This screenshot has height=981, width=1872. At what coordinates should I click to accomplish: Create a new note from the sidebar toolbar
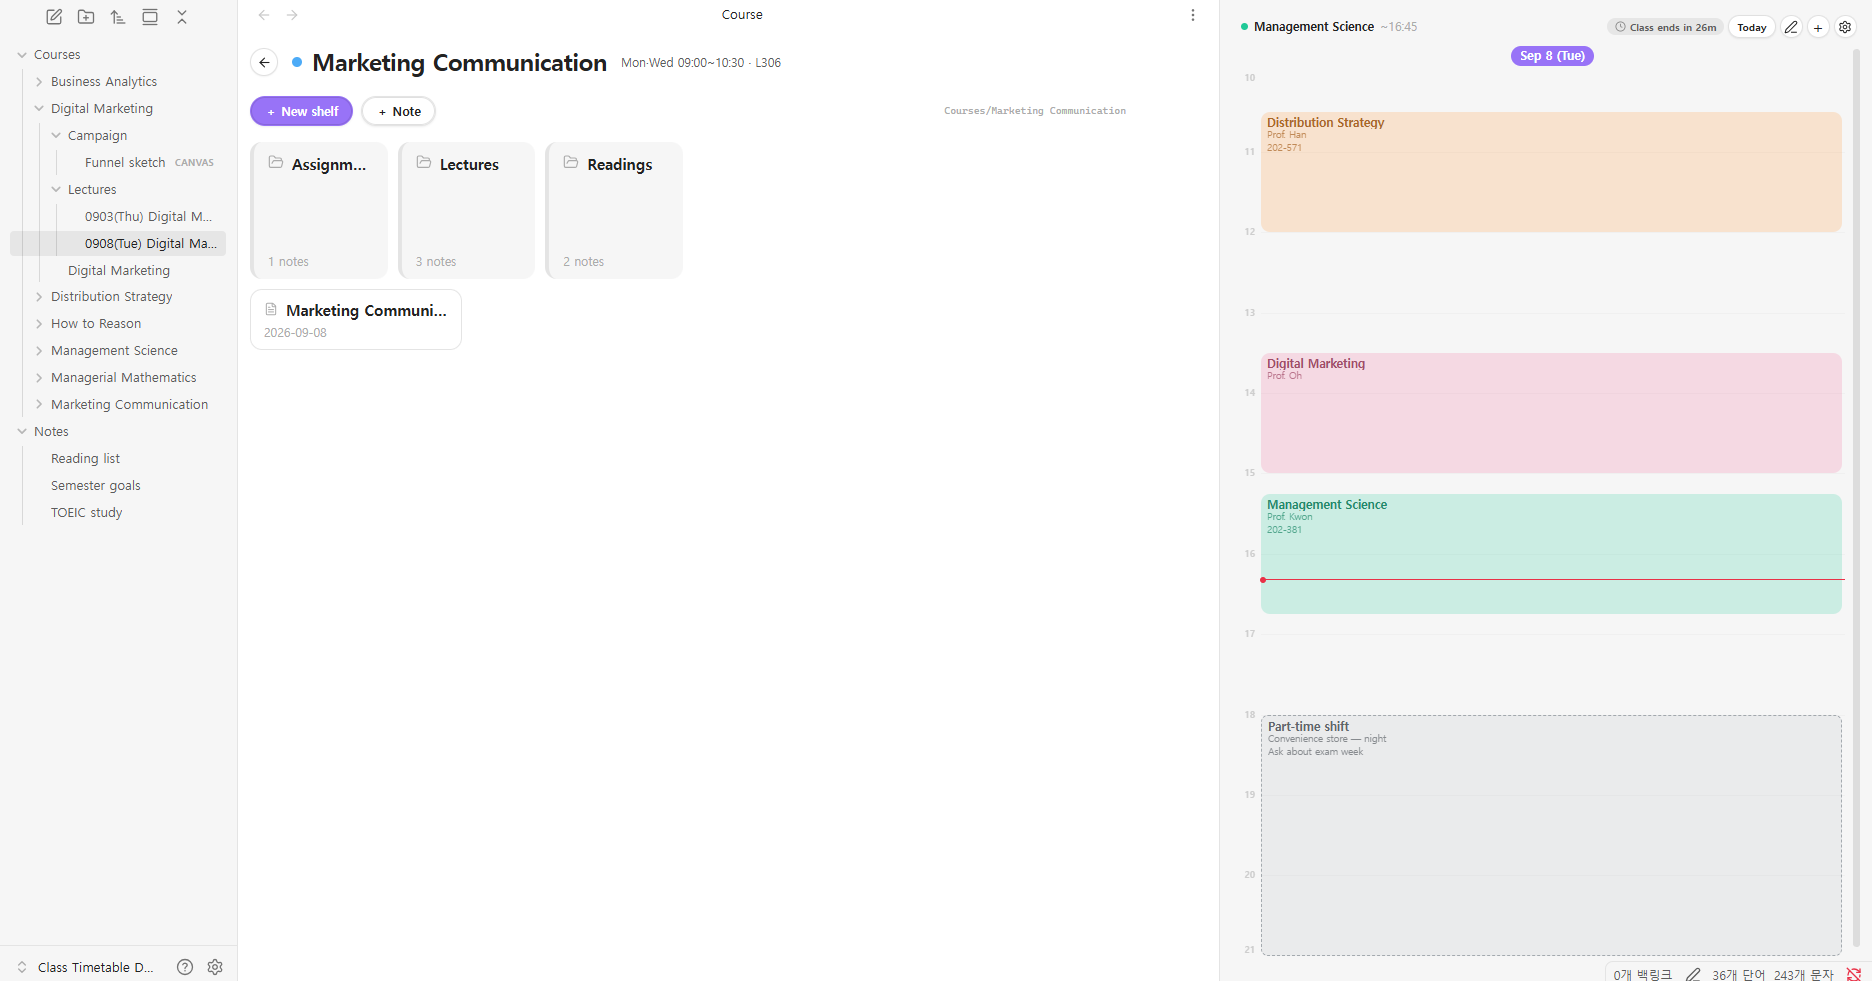54,17
